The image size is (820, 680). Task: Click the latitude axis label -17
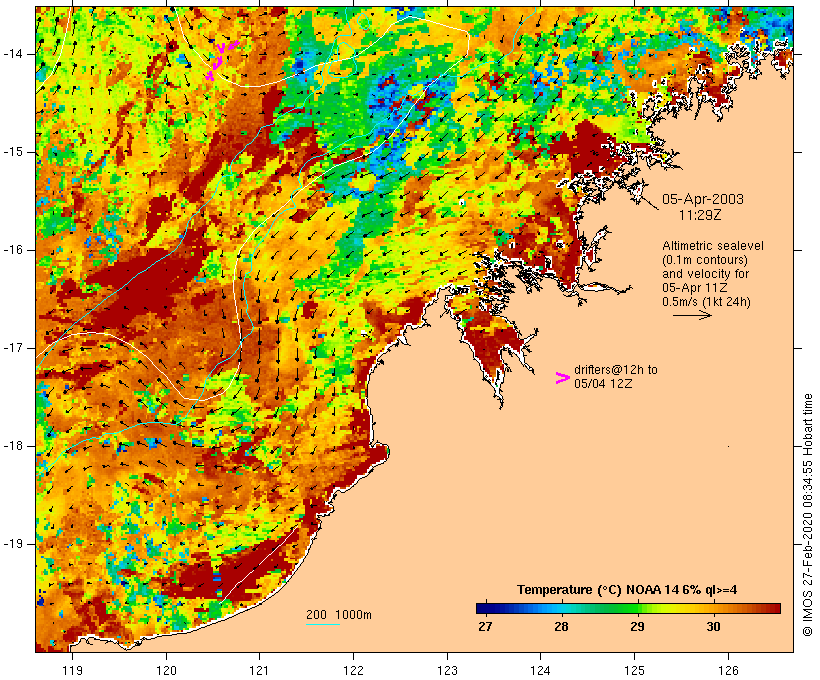pyautogui.click(x=12, y=348)
